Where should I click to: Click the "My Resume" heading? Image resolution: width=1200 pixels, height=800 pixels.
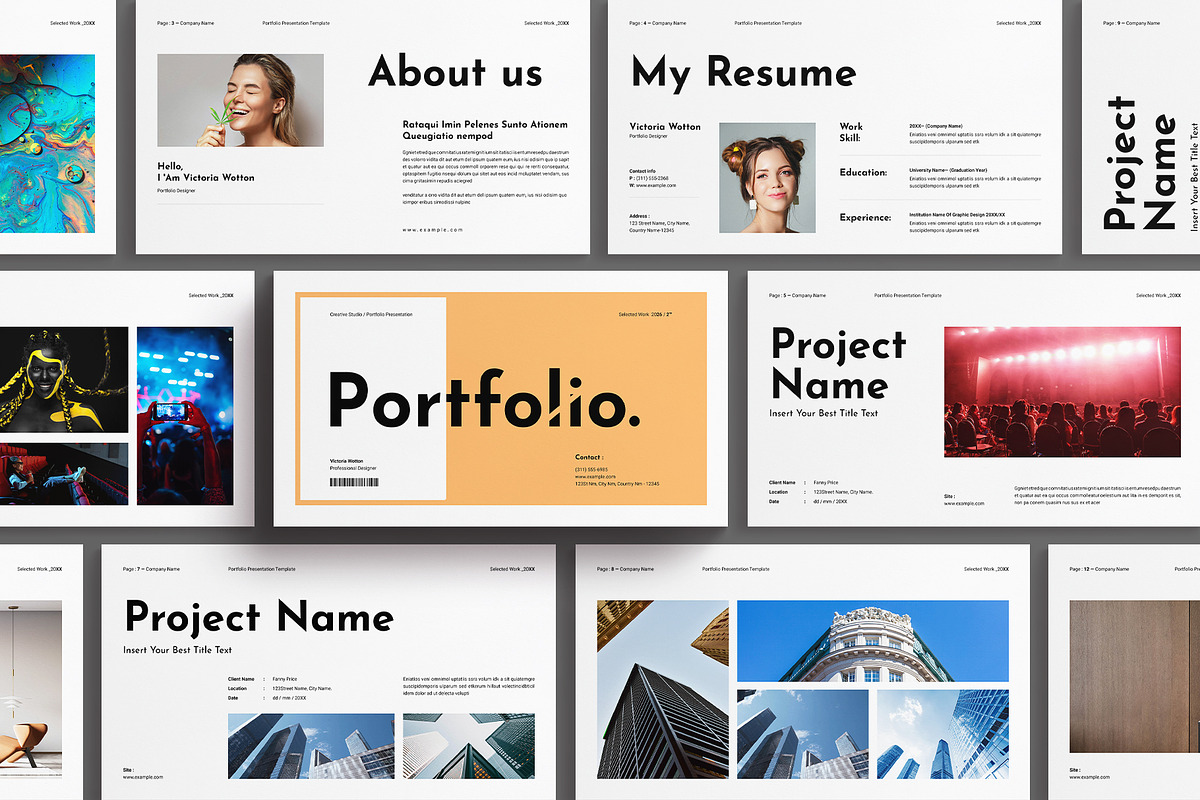[743, 73]
